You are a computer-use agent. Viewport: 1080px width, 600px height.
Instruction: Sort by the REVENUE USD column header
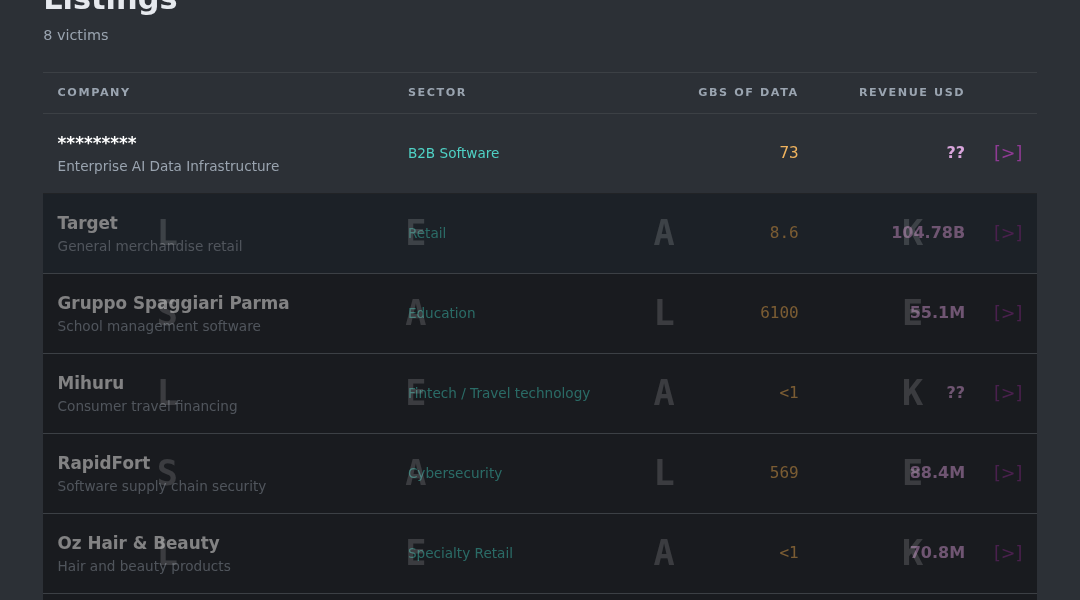911,92
